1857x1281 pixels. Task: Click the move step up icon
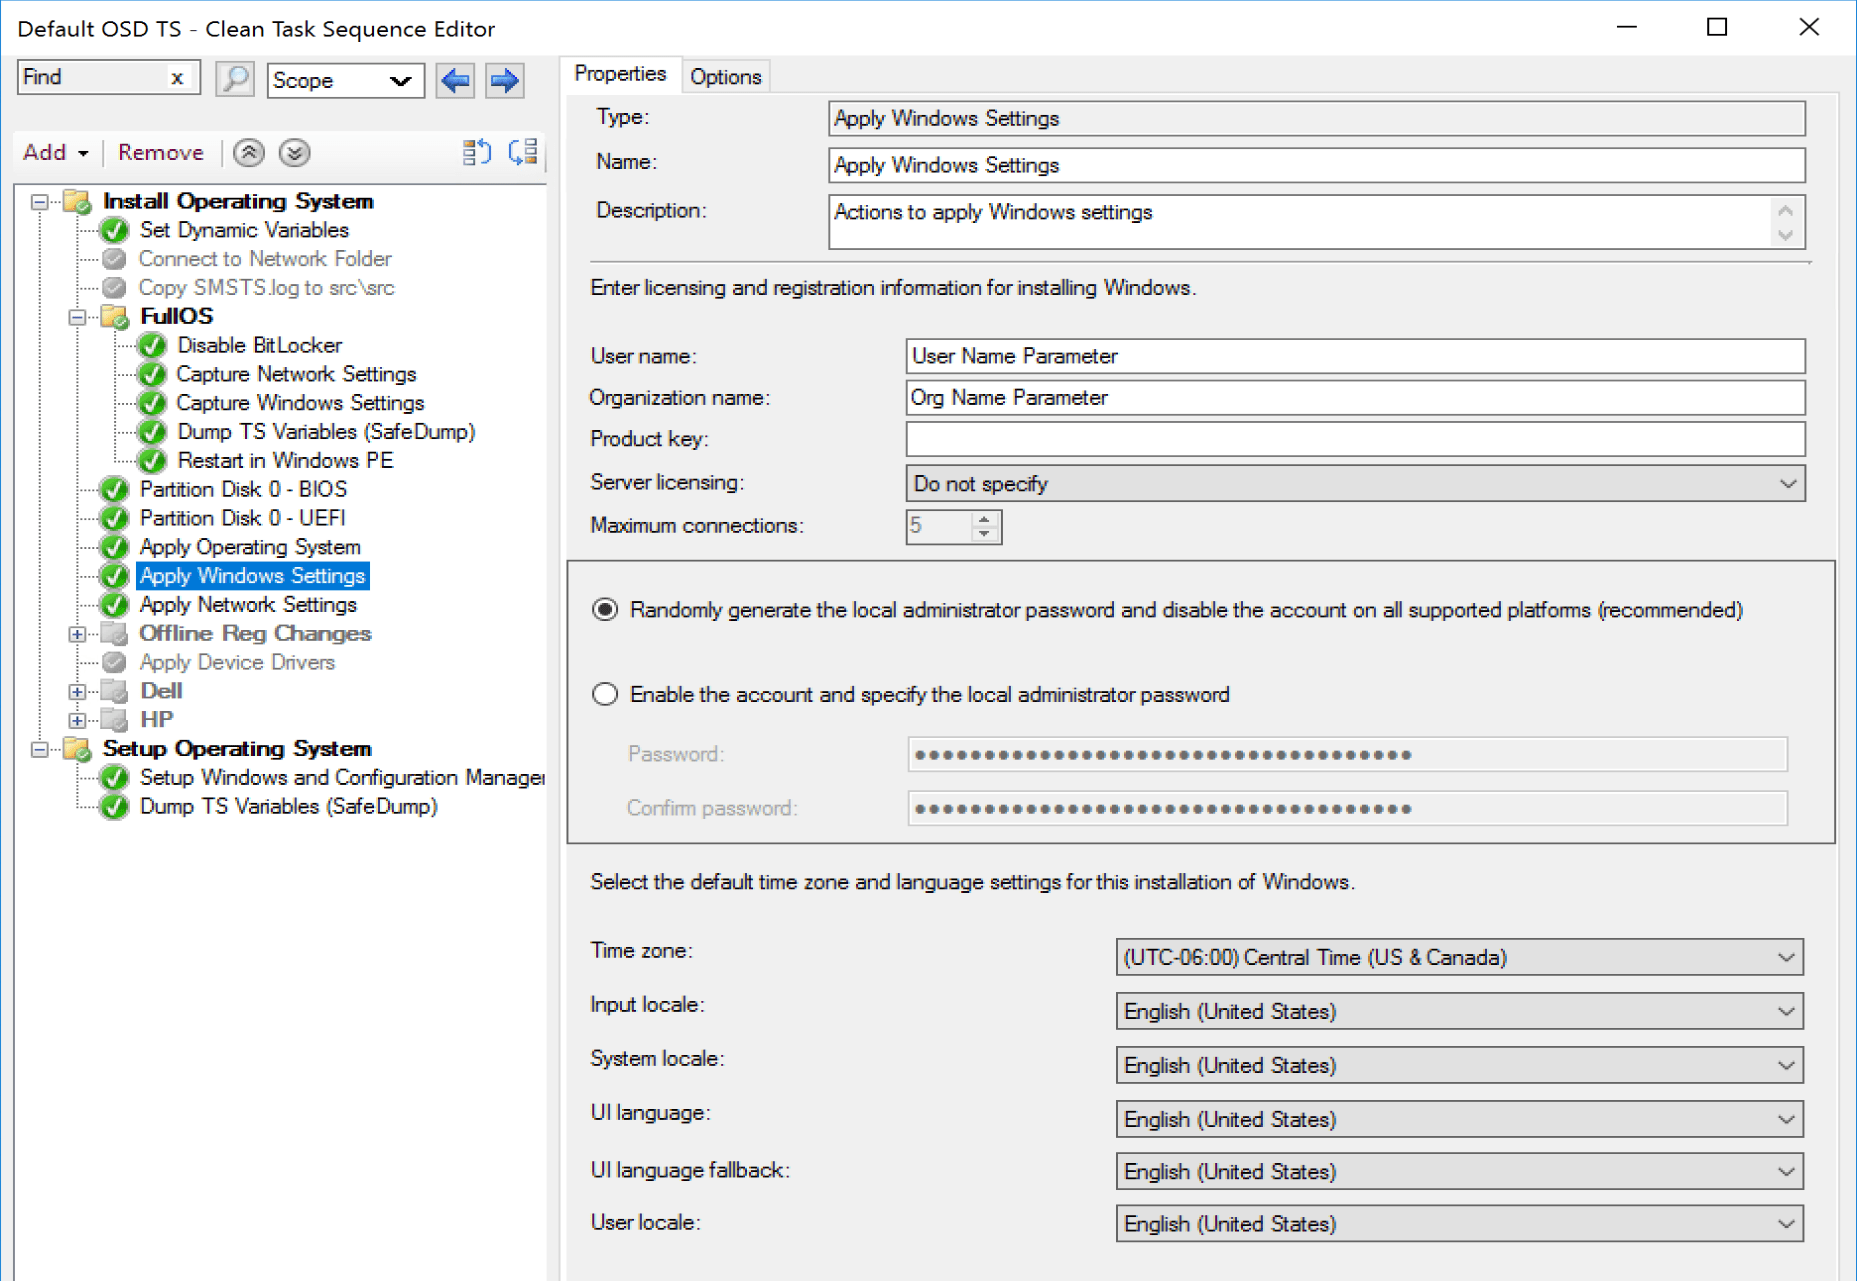249,152
